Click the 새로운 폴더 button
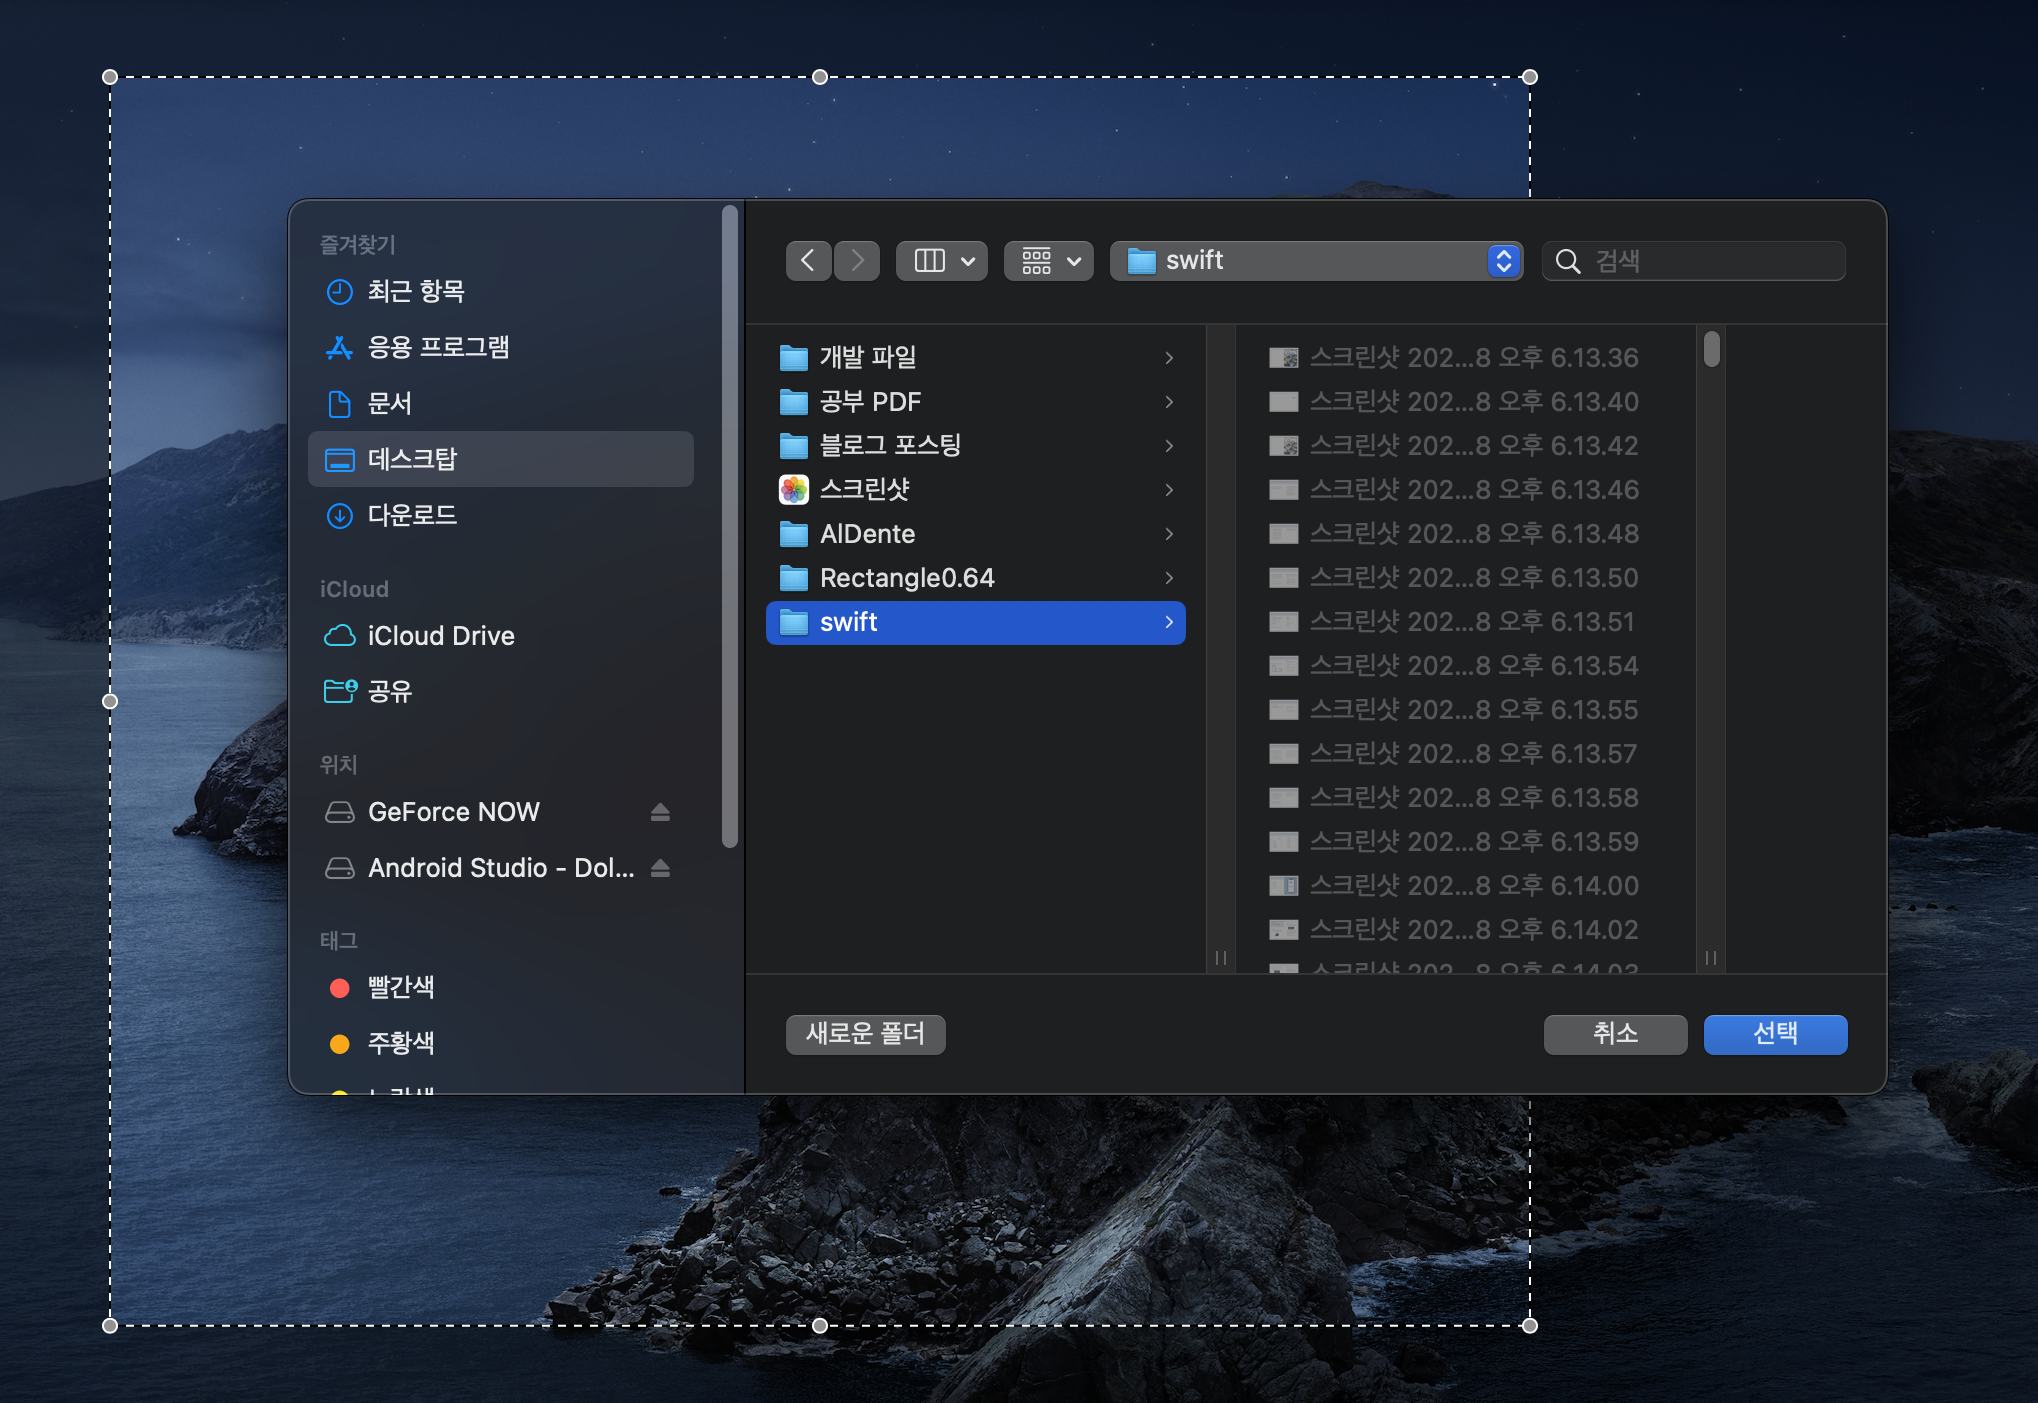This screenshot has height=1403, width=2038. 865,1034
